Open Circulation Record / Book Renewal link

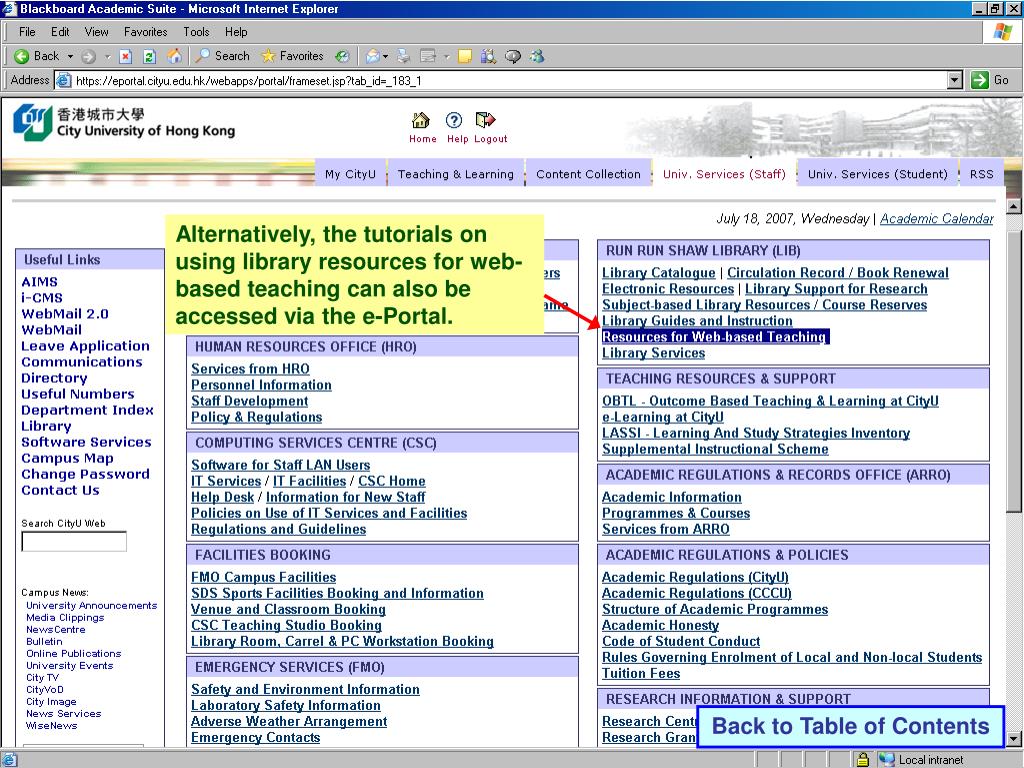coord(838,273)
